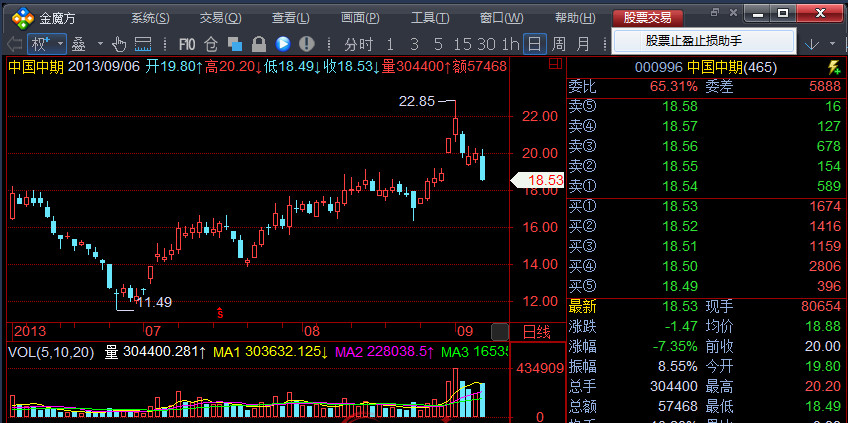Screen dimensions: 848x423
Task: Open the dropdown arrow beside 权+
Action: coord(60,44)
